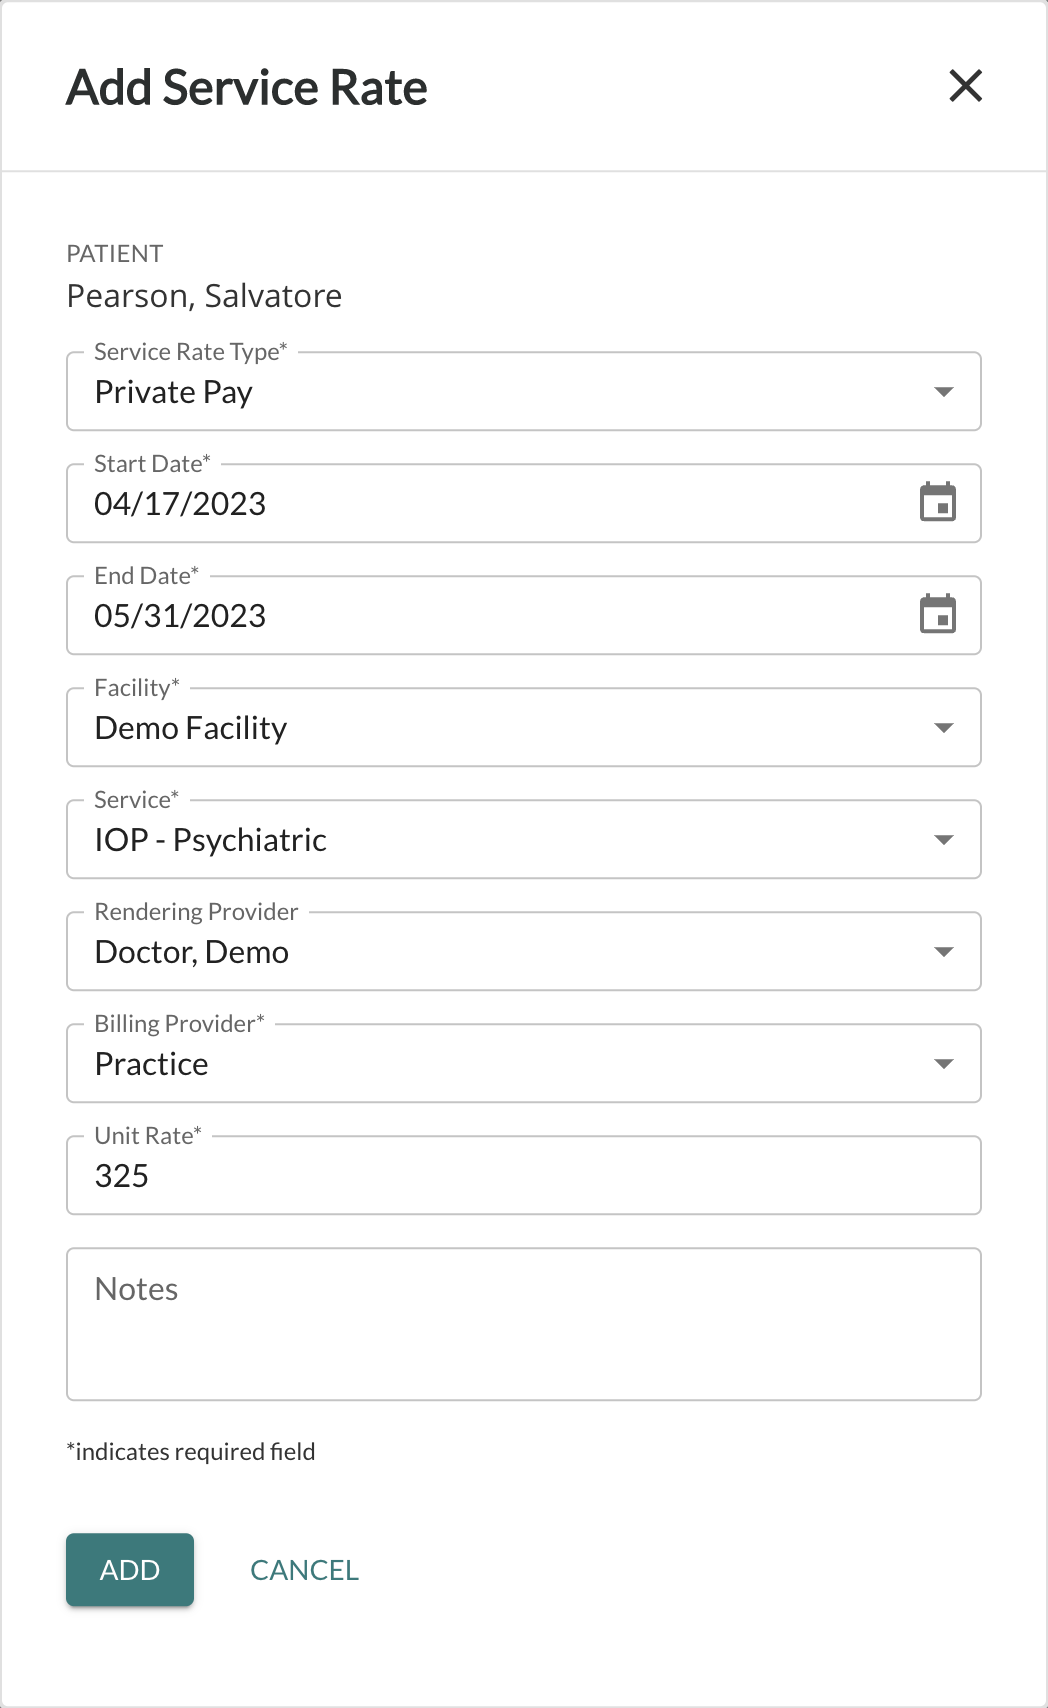Expand the Facility dropdown arrow
Viewport: 1048px width, 1708px height.
point(943,728)
